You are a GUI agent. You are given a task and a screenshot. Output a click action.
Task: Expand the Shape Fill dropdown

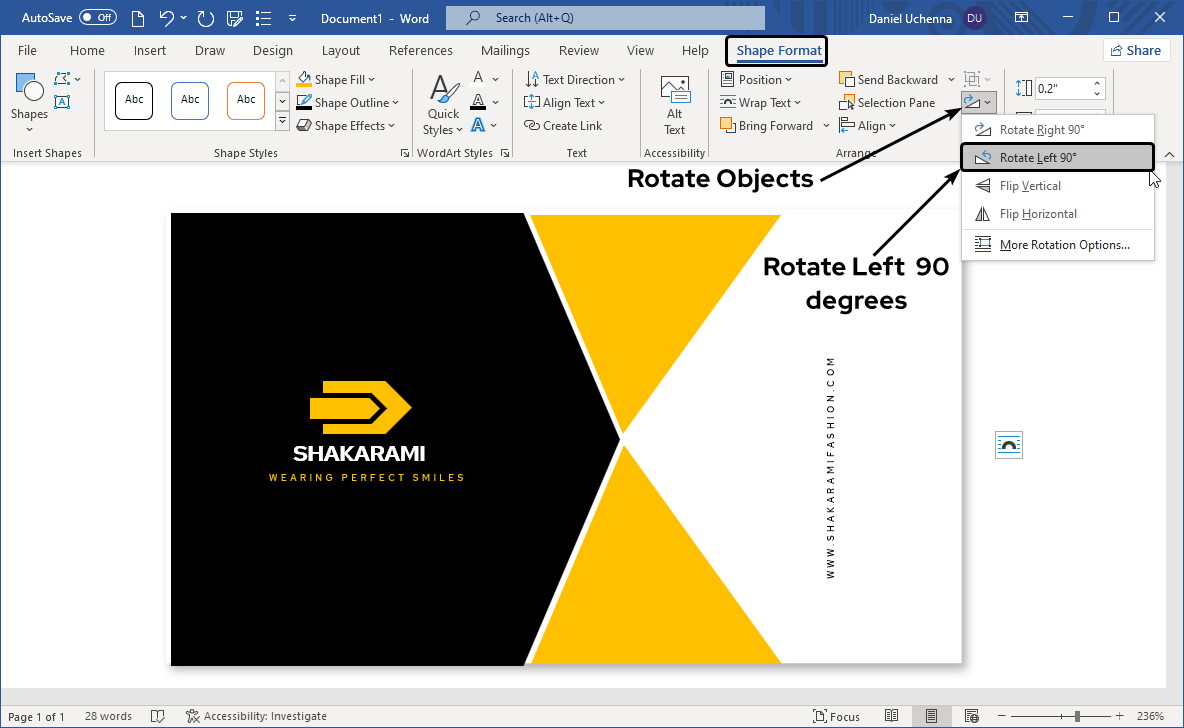pos(336,80)
